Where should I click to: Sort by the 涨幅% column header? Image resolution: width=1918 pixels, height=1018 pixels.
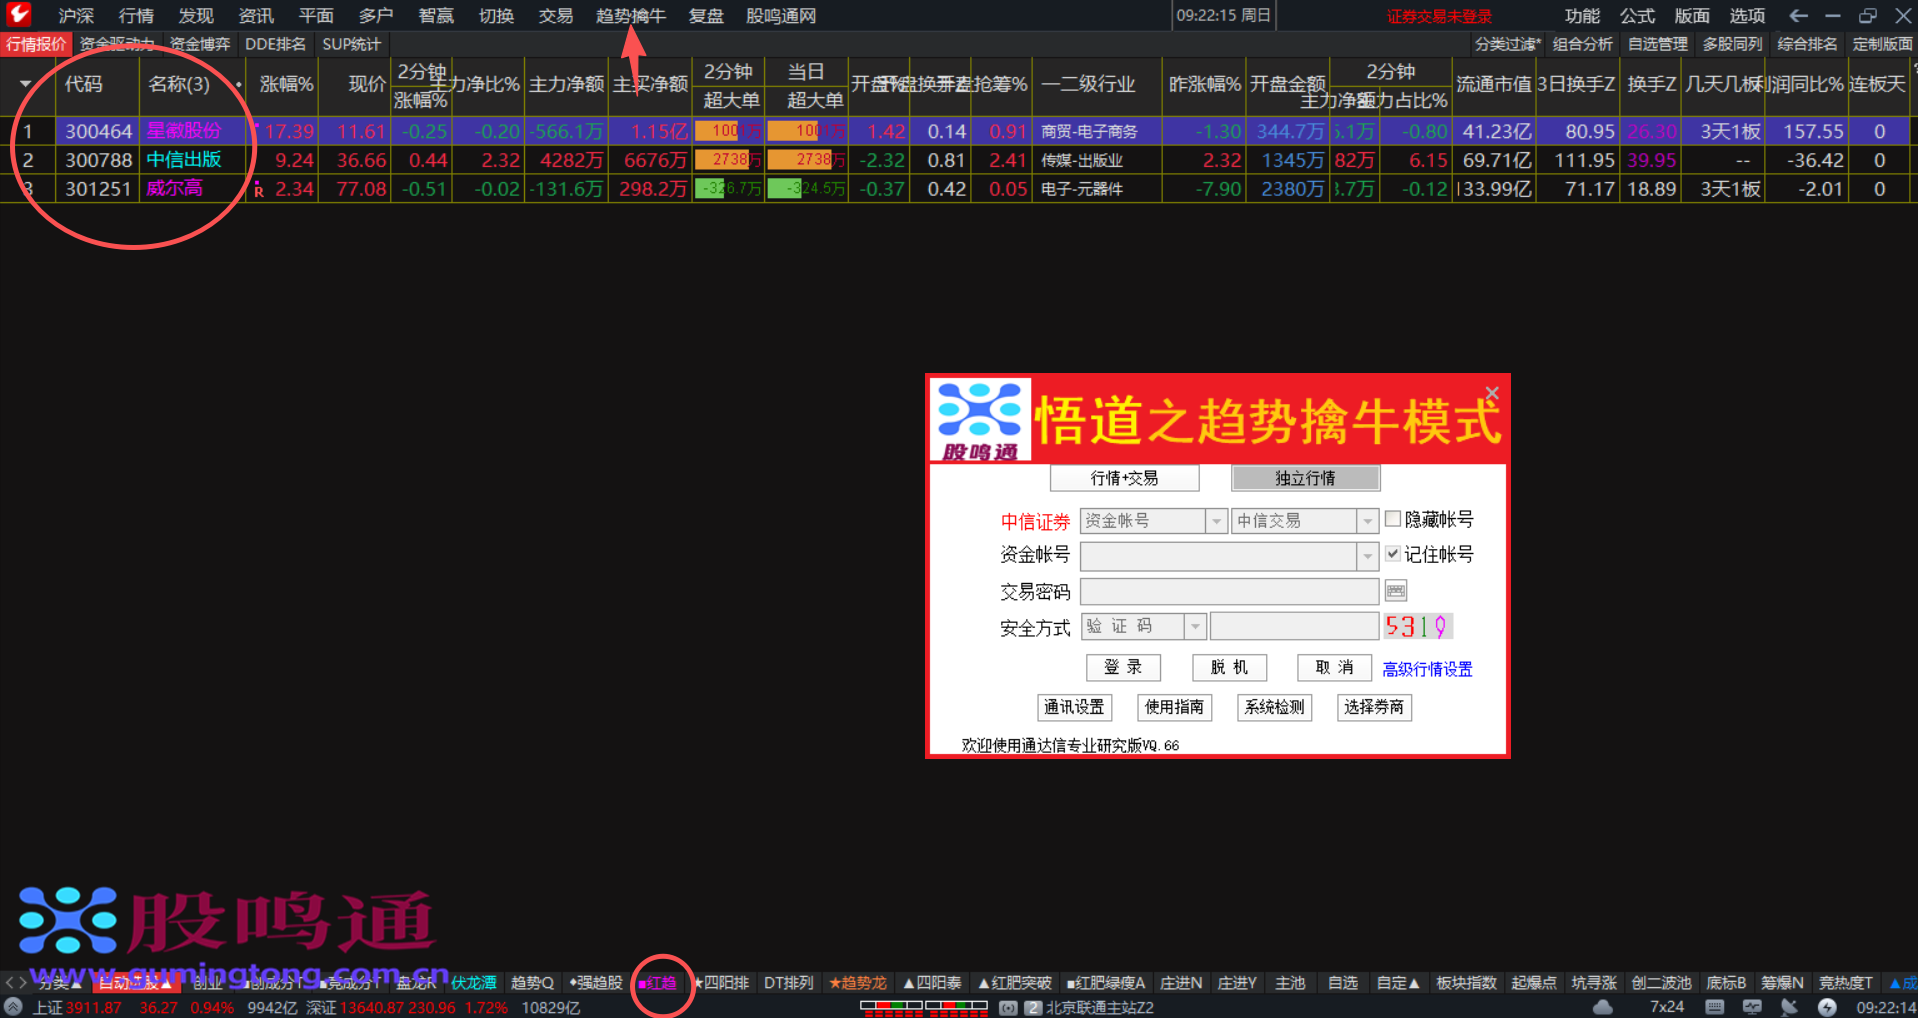click(286, 84)
